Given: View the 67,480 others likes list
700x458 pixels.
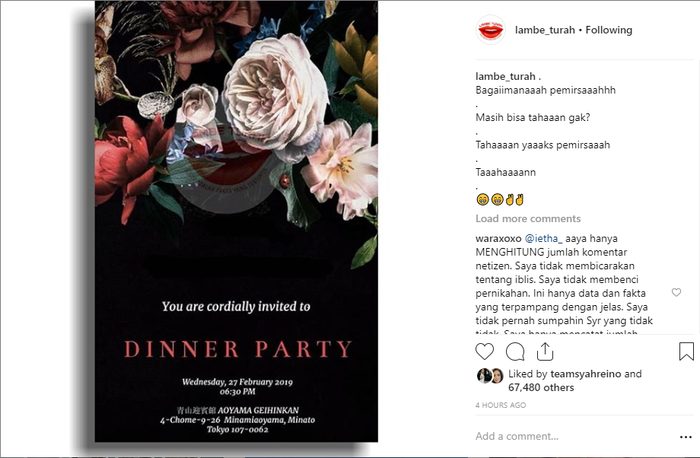Looking at the screenshot, I should [543, 387].
